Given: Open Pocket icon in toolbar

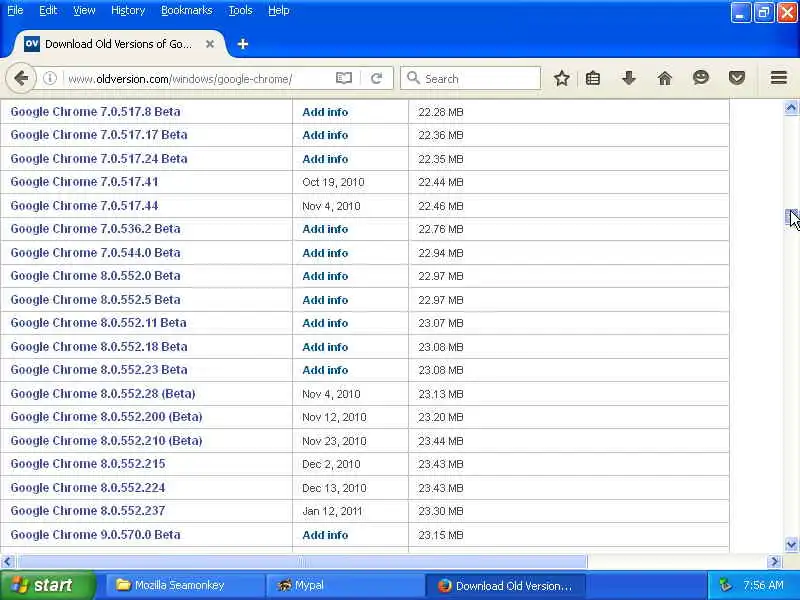Looking at the screenshot, I should tap(737, 79).
